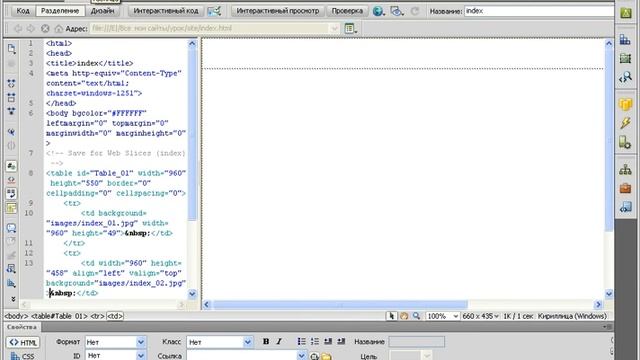
Task: Open the 100% zoom level dropdown
Action: click(x=442, y=316)
